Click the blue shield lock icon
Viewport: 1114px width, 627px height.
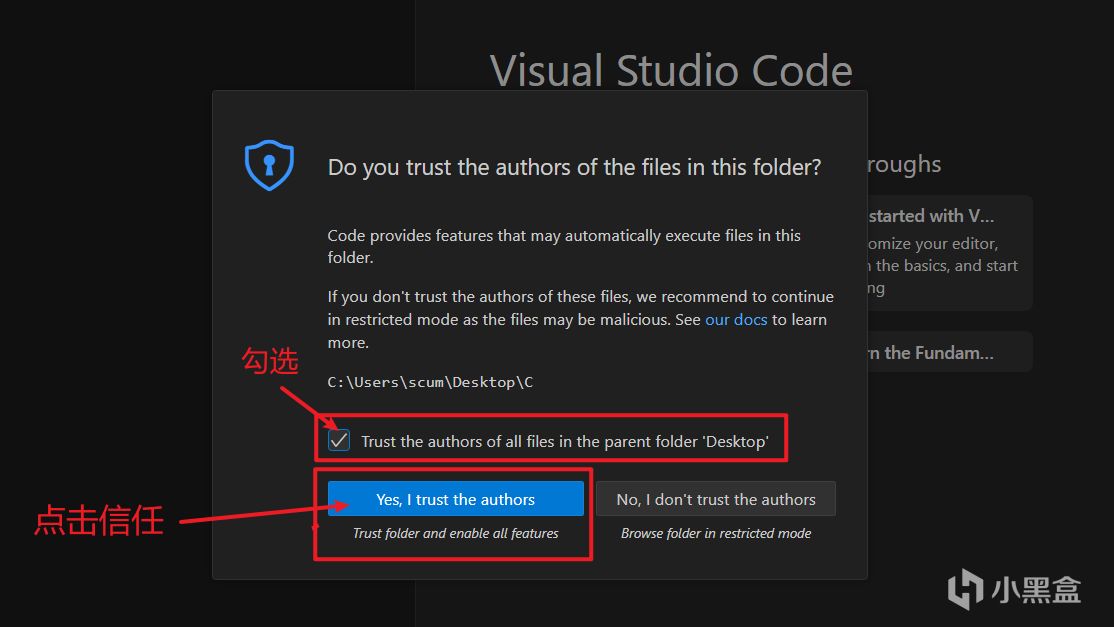click(x=269, y=165)
